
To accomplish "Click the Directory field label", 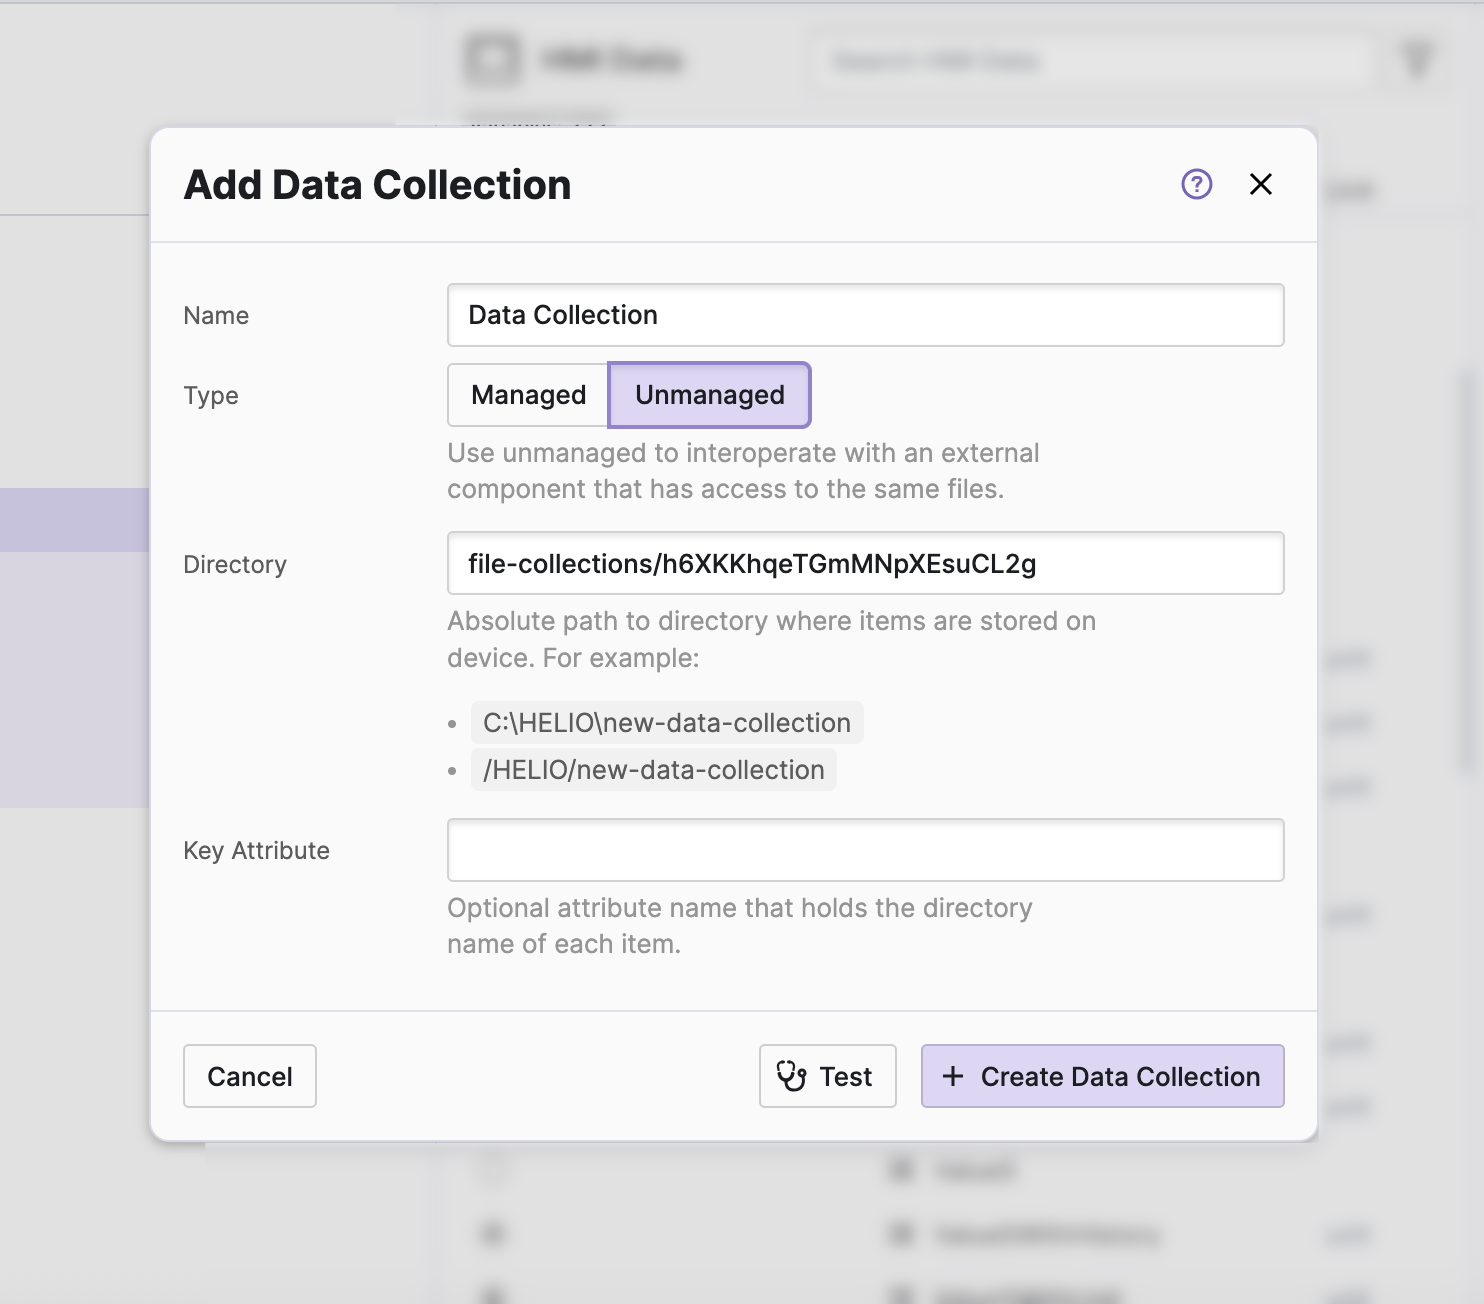I will pyautogui.click(x=235, y=565).
